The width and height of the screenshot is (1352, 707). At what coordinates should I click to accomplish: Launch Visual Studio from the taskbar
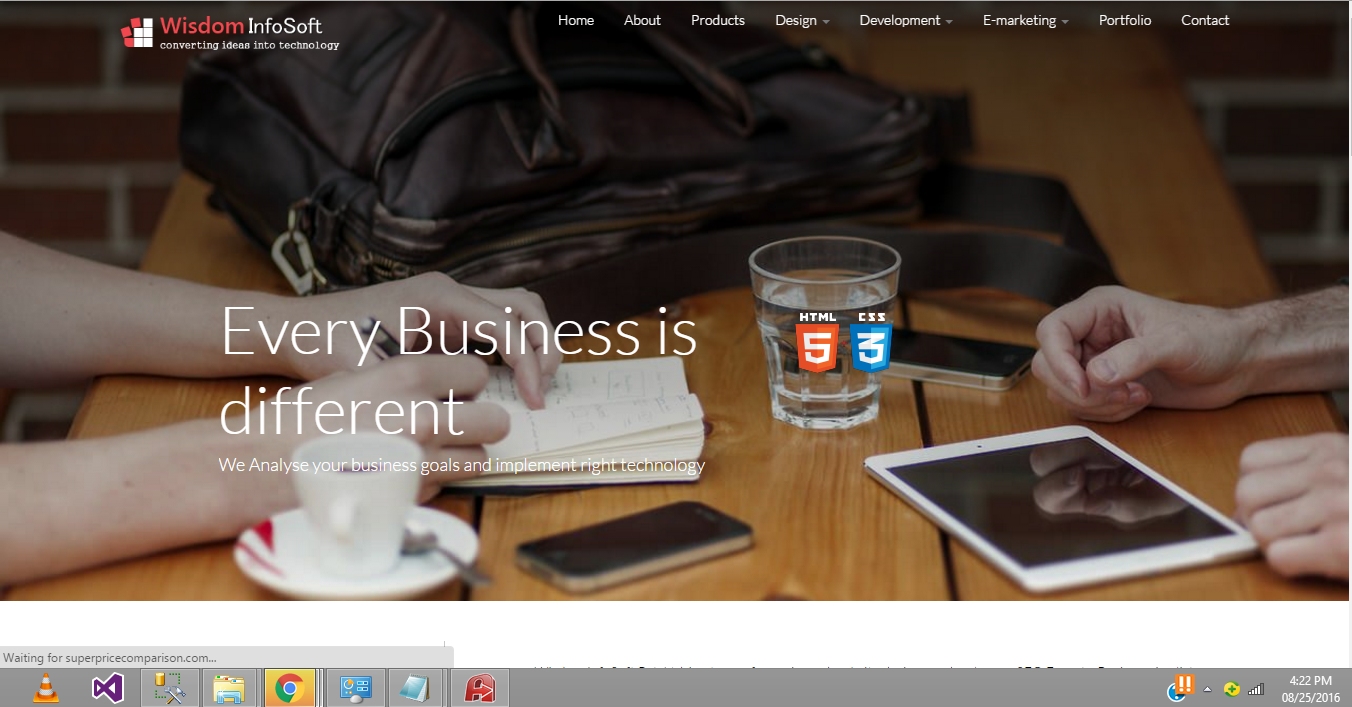pos(107,688)
